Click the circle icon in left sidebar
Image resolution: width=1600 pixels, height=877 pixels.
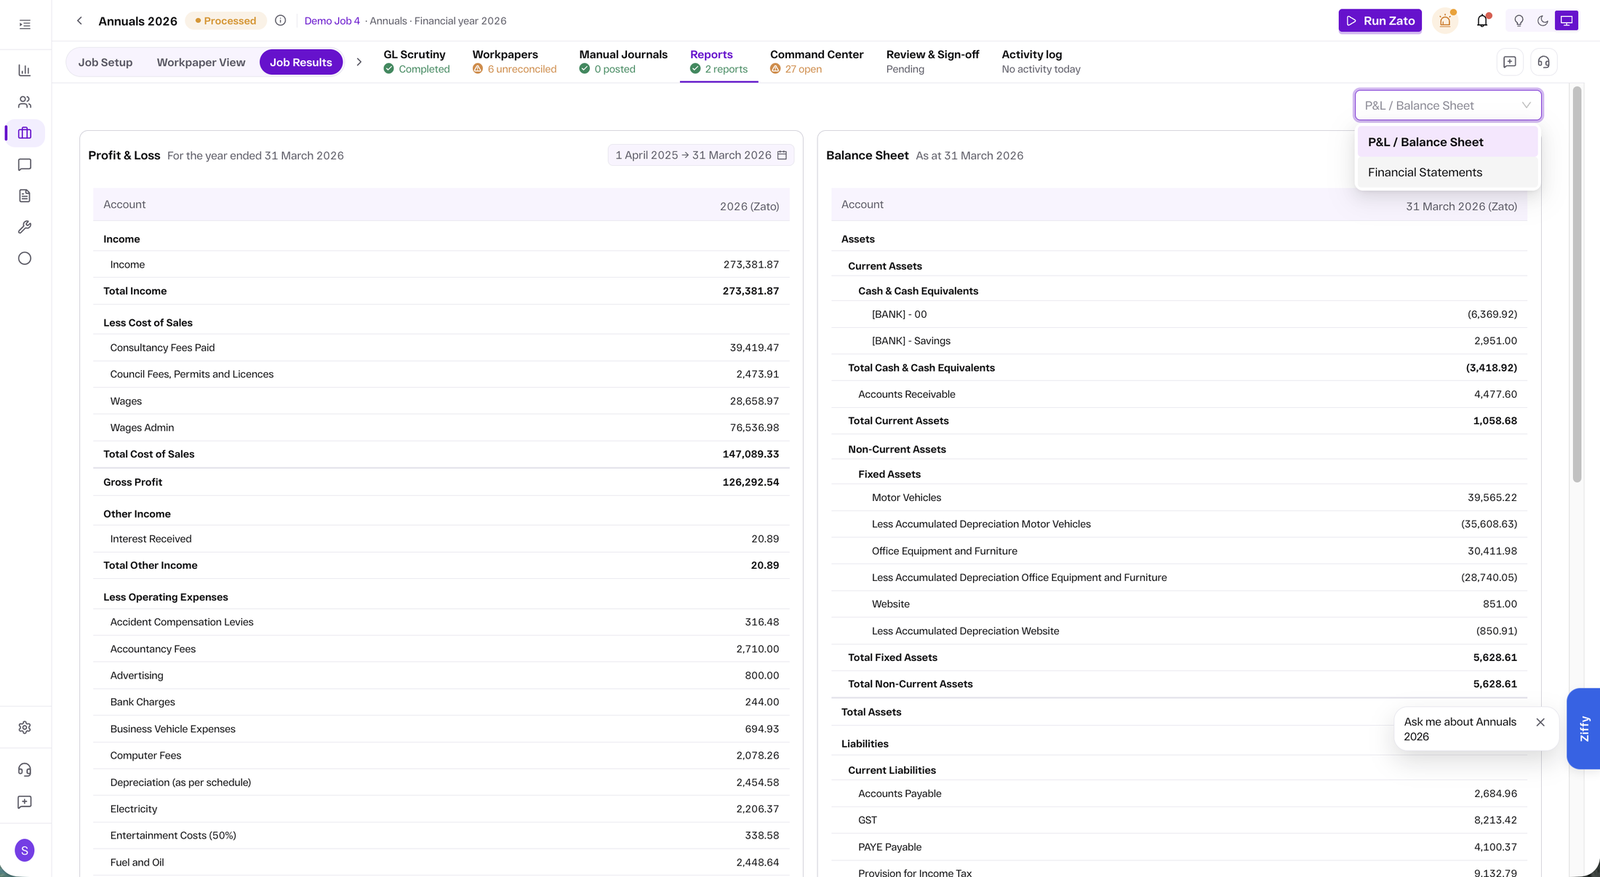tap(25, 258)
